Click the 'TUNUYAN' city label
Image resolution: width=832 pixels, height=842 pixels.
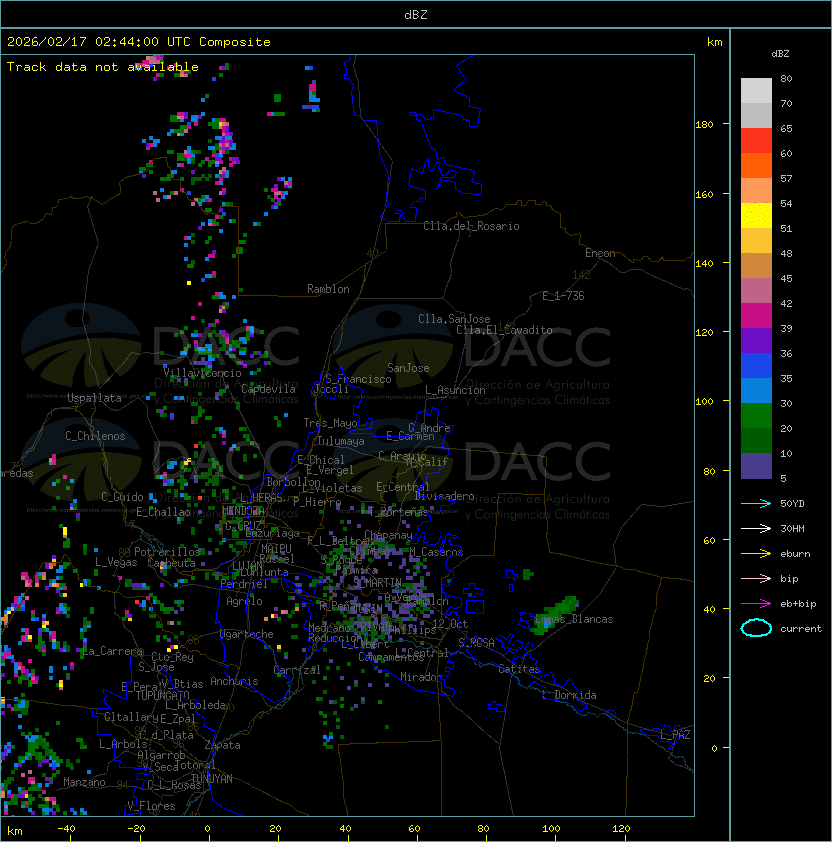[212, 779]
